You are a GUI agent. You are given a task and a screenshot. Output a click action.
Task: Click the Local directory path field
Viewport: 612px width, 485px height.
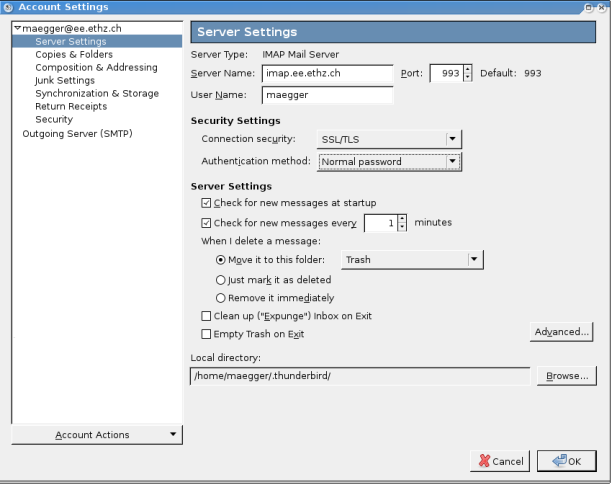[360, 376]
